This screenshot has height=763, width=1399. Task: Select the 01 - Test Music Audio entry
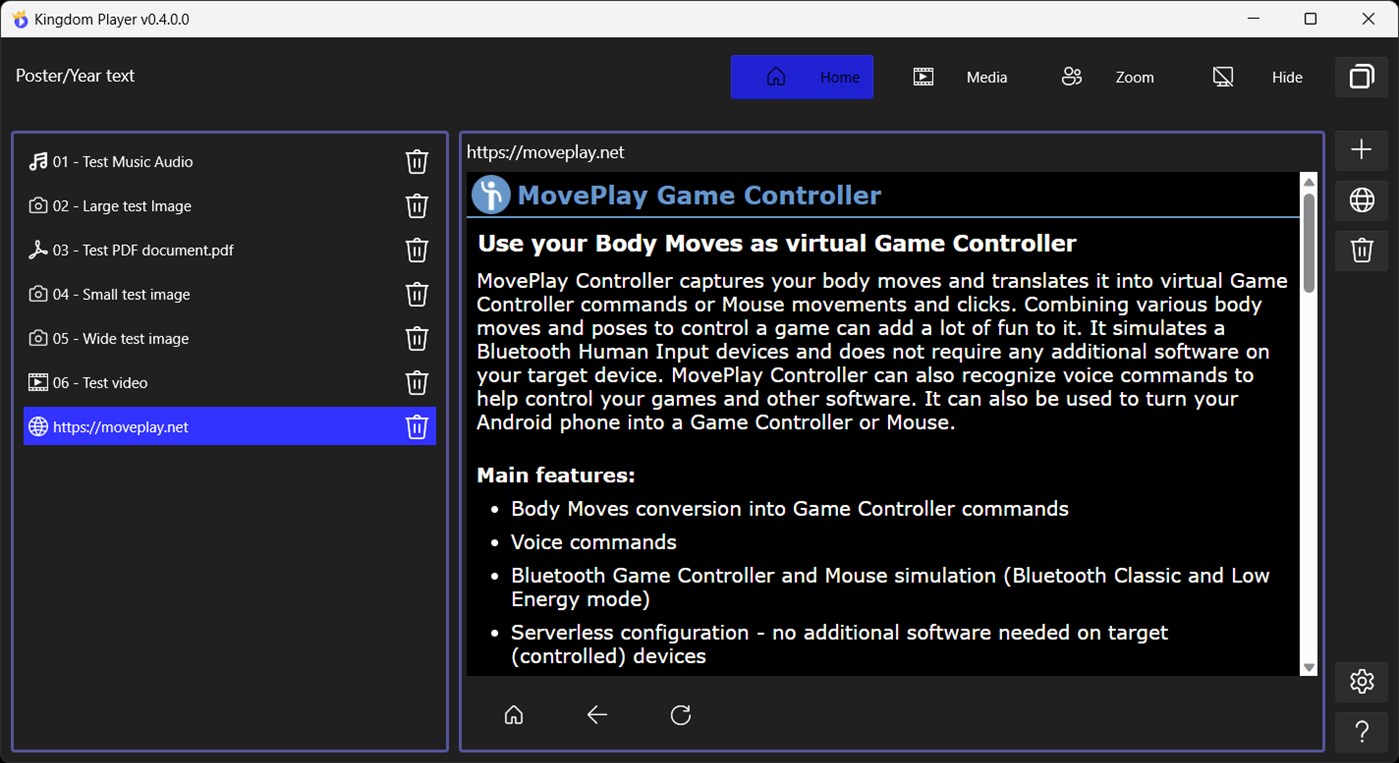coord(230,162)
